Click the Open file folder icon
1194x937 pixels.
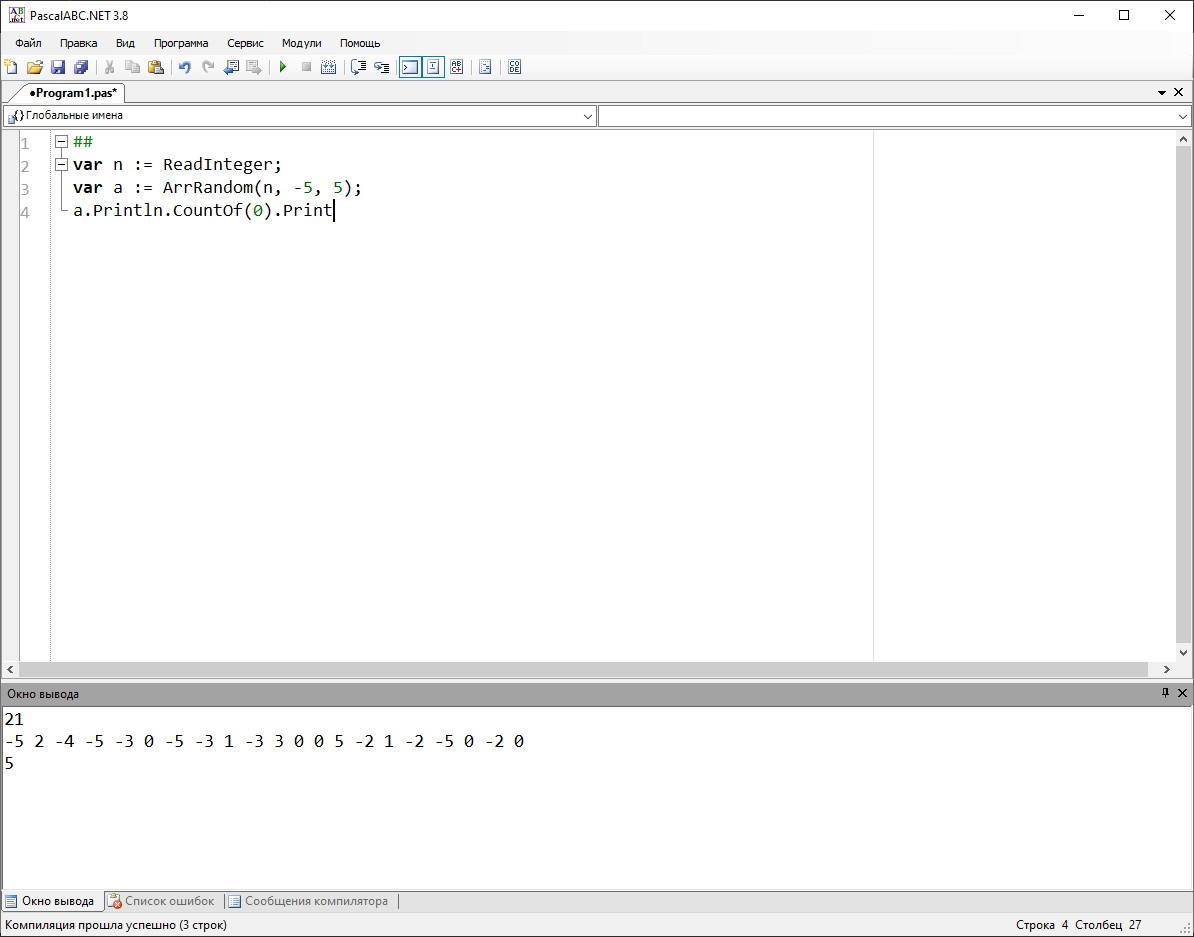coord(34,67)
